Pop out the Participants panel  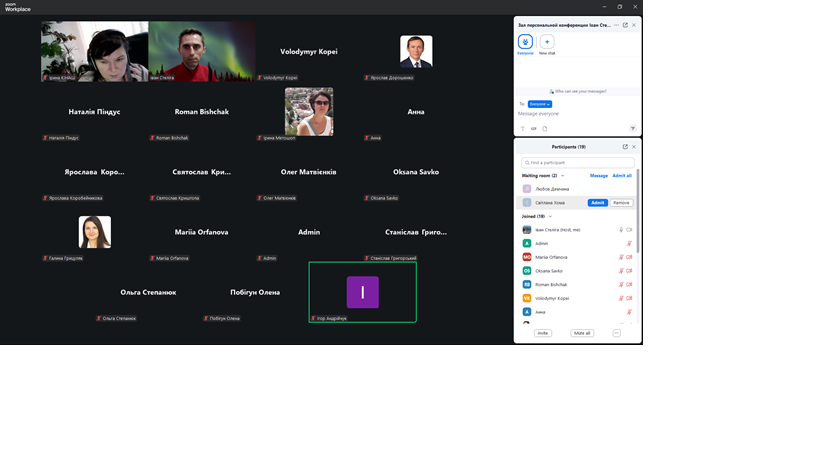(x=625, y=147)
